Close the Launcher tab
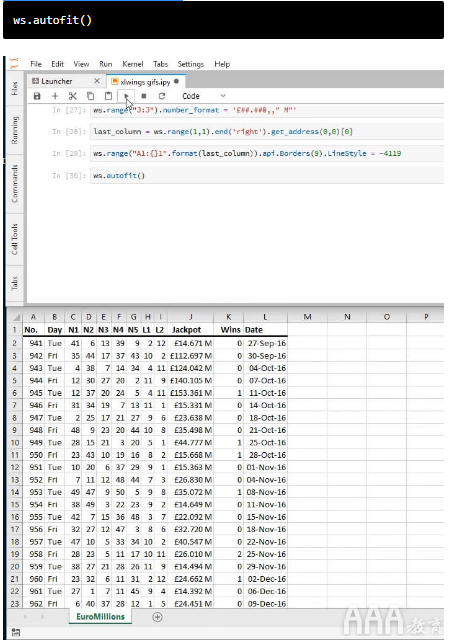The width and height of the screenshot is (453, 641). coord(97,81)
